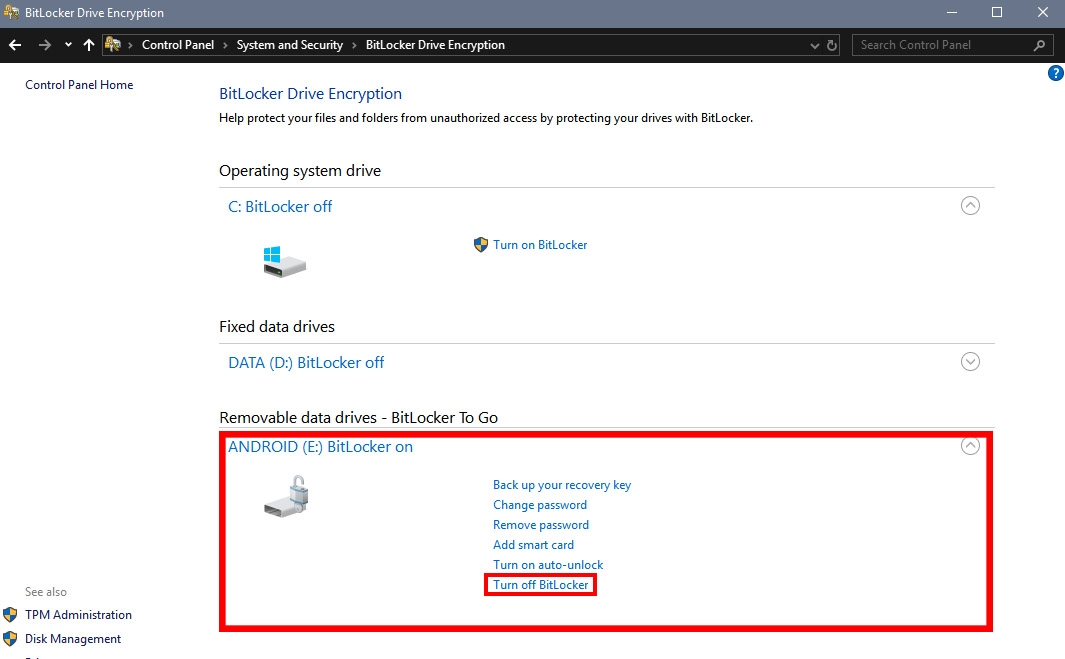
Task: Open the recent locations dropdown
Action: (x=68, y=45)
